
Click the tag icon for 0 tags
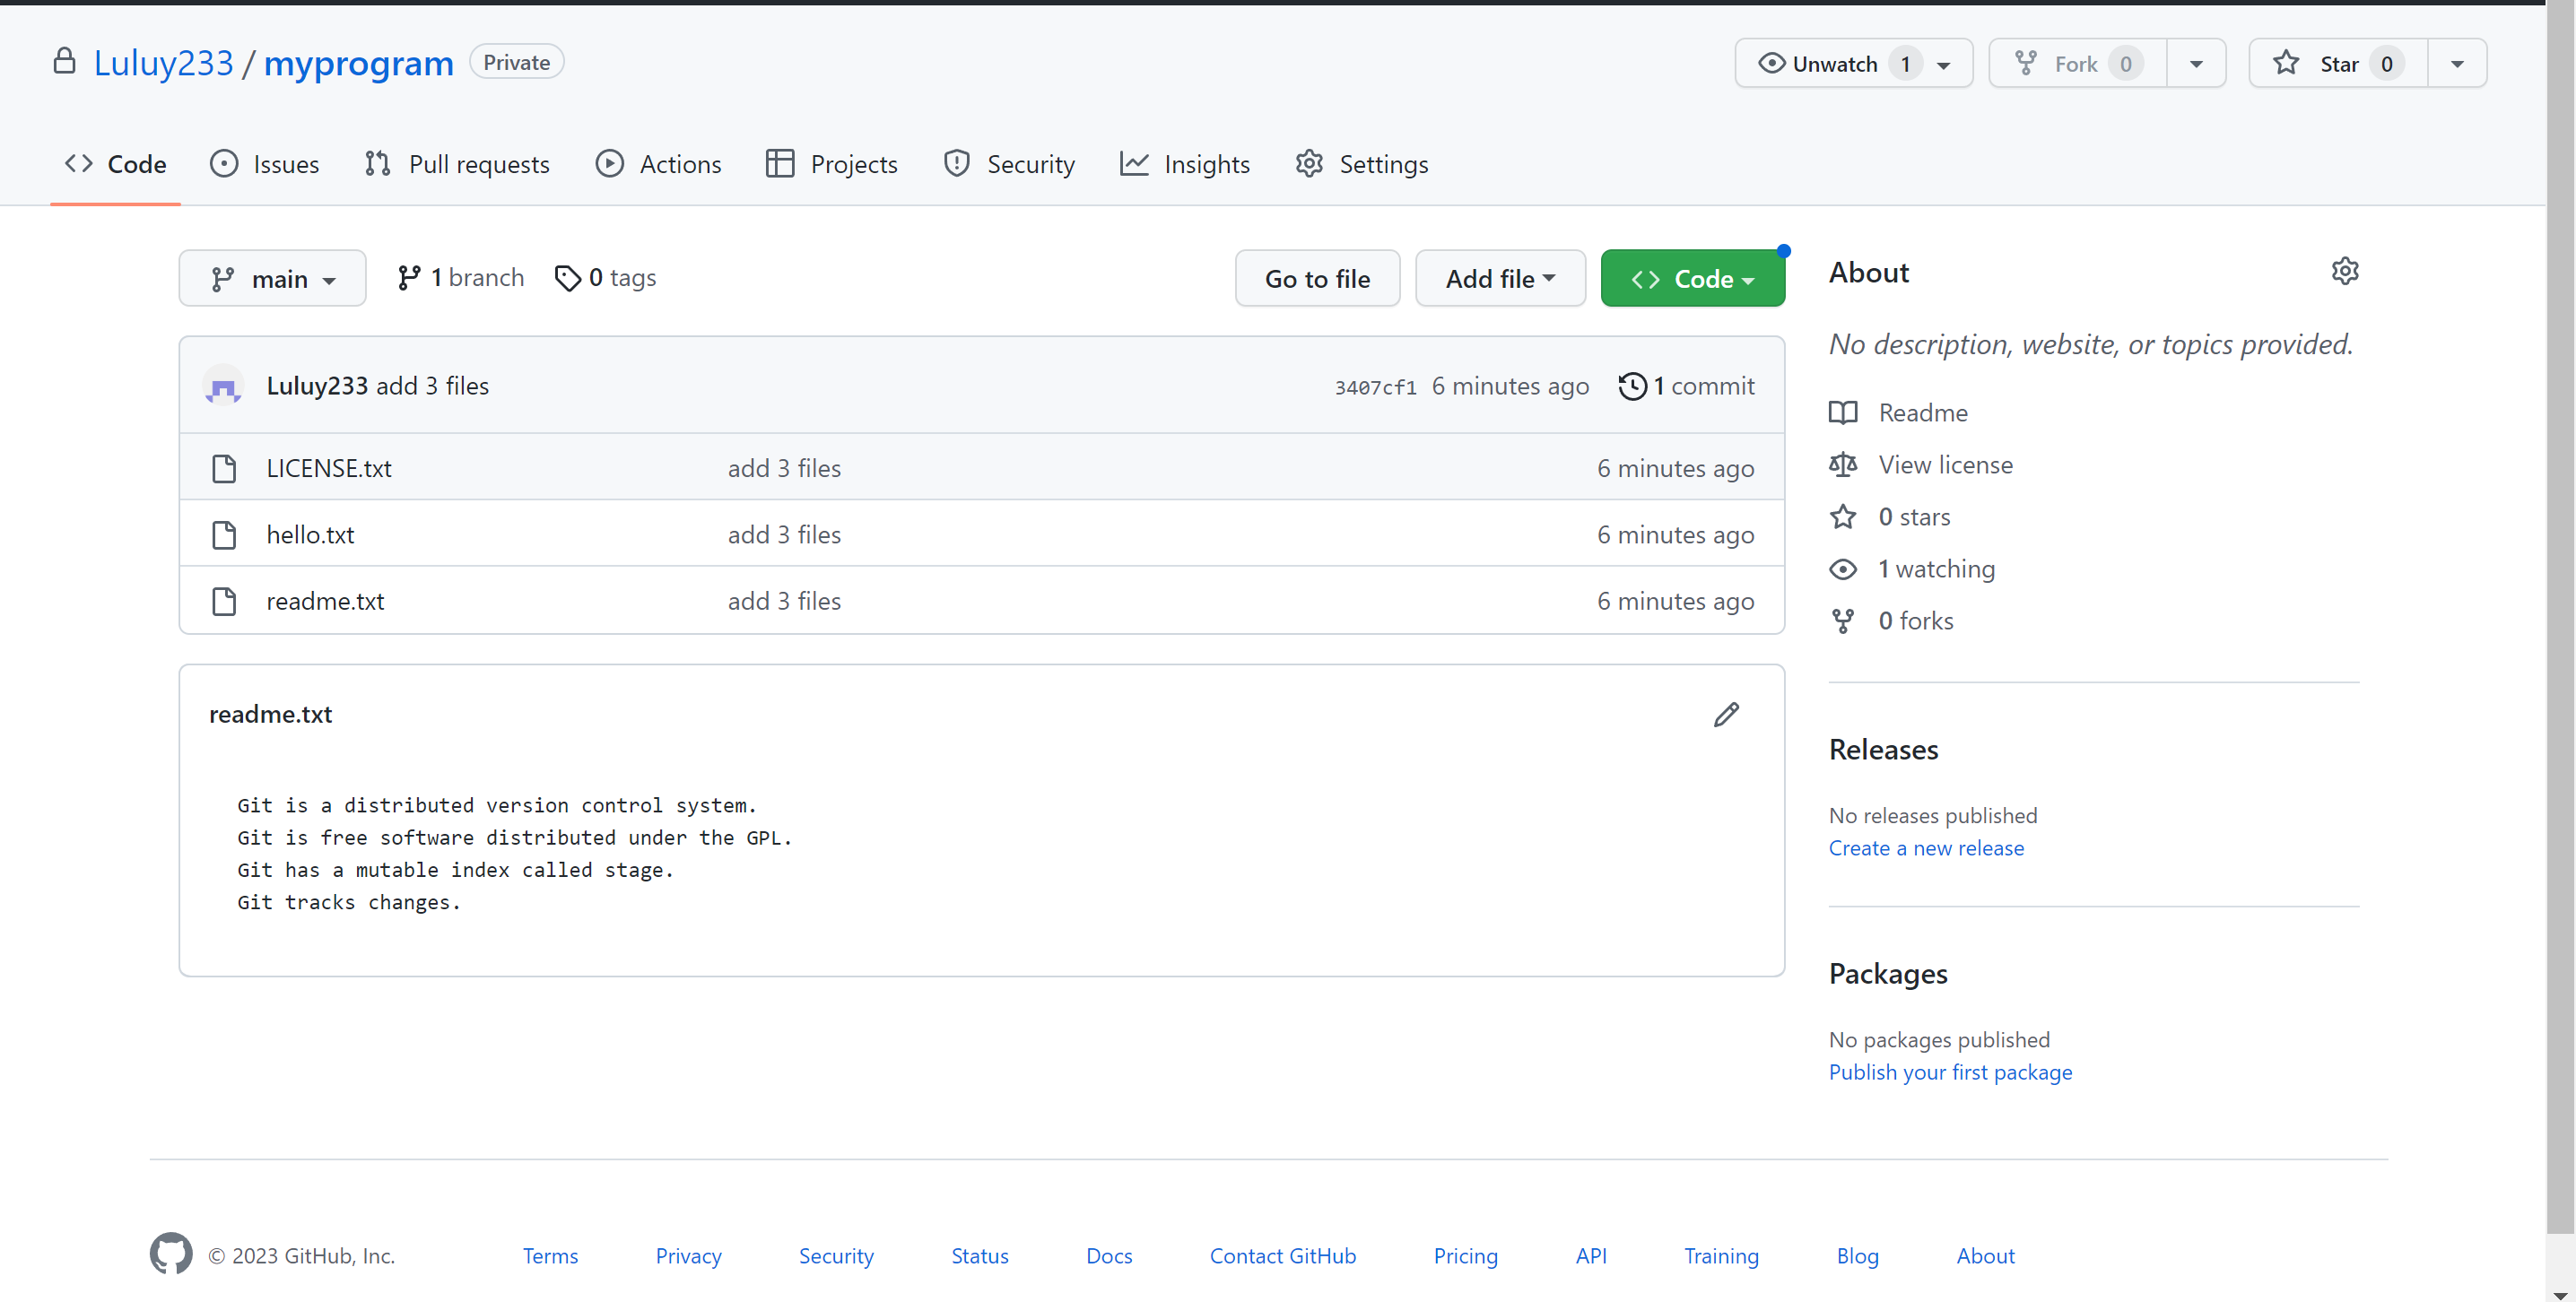[567, 278]
